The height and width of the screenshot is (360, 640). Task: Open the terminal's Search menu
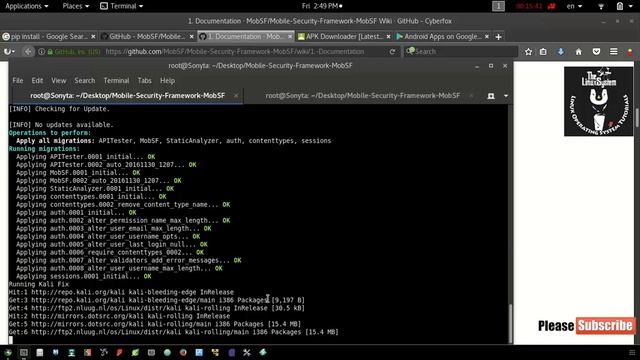coord(84,80)
